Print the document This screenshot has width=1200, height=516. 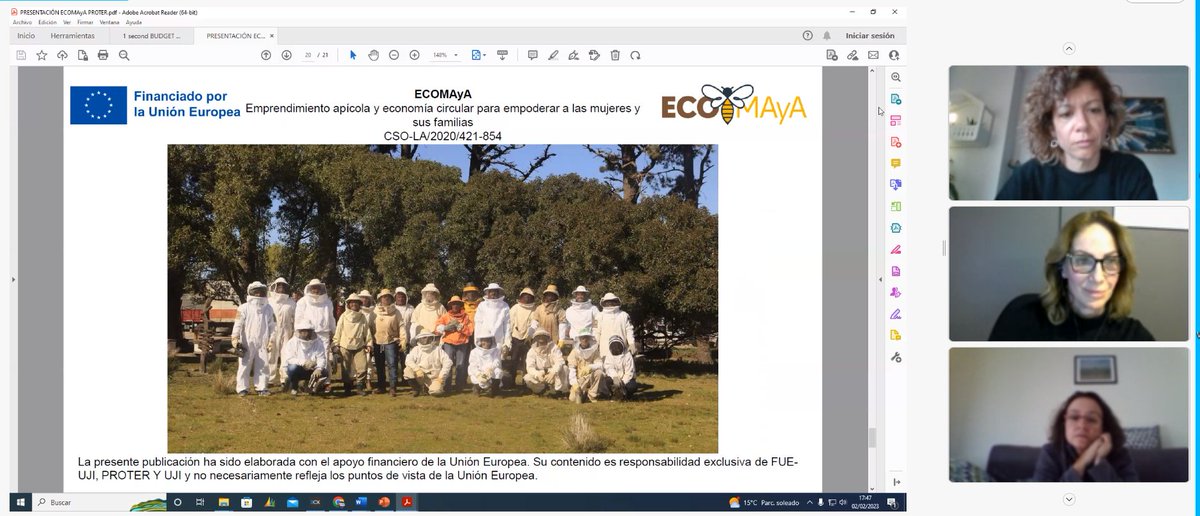pos(102,55)
